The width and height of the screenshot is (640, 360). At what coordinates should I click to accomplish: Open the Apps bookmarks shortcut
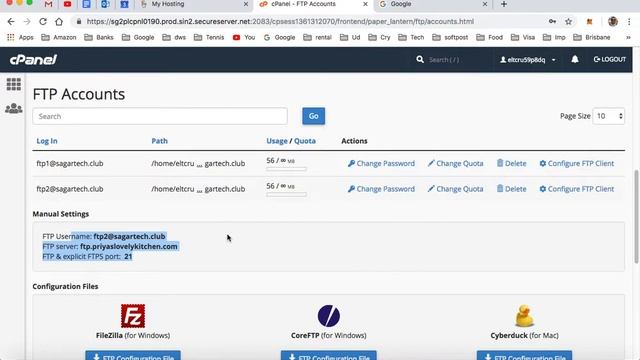[20, 37]
